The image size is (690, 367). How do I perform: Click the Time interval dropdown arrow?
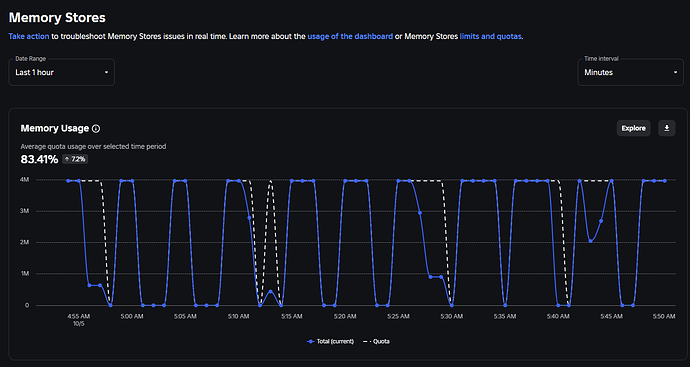click(x=675, y=73)
